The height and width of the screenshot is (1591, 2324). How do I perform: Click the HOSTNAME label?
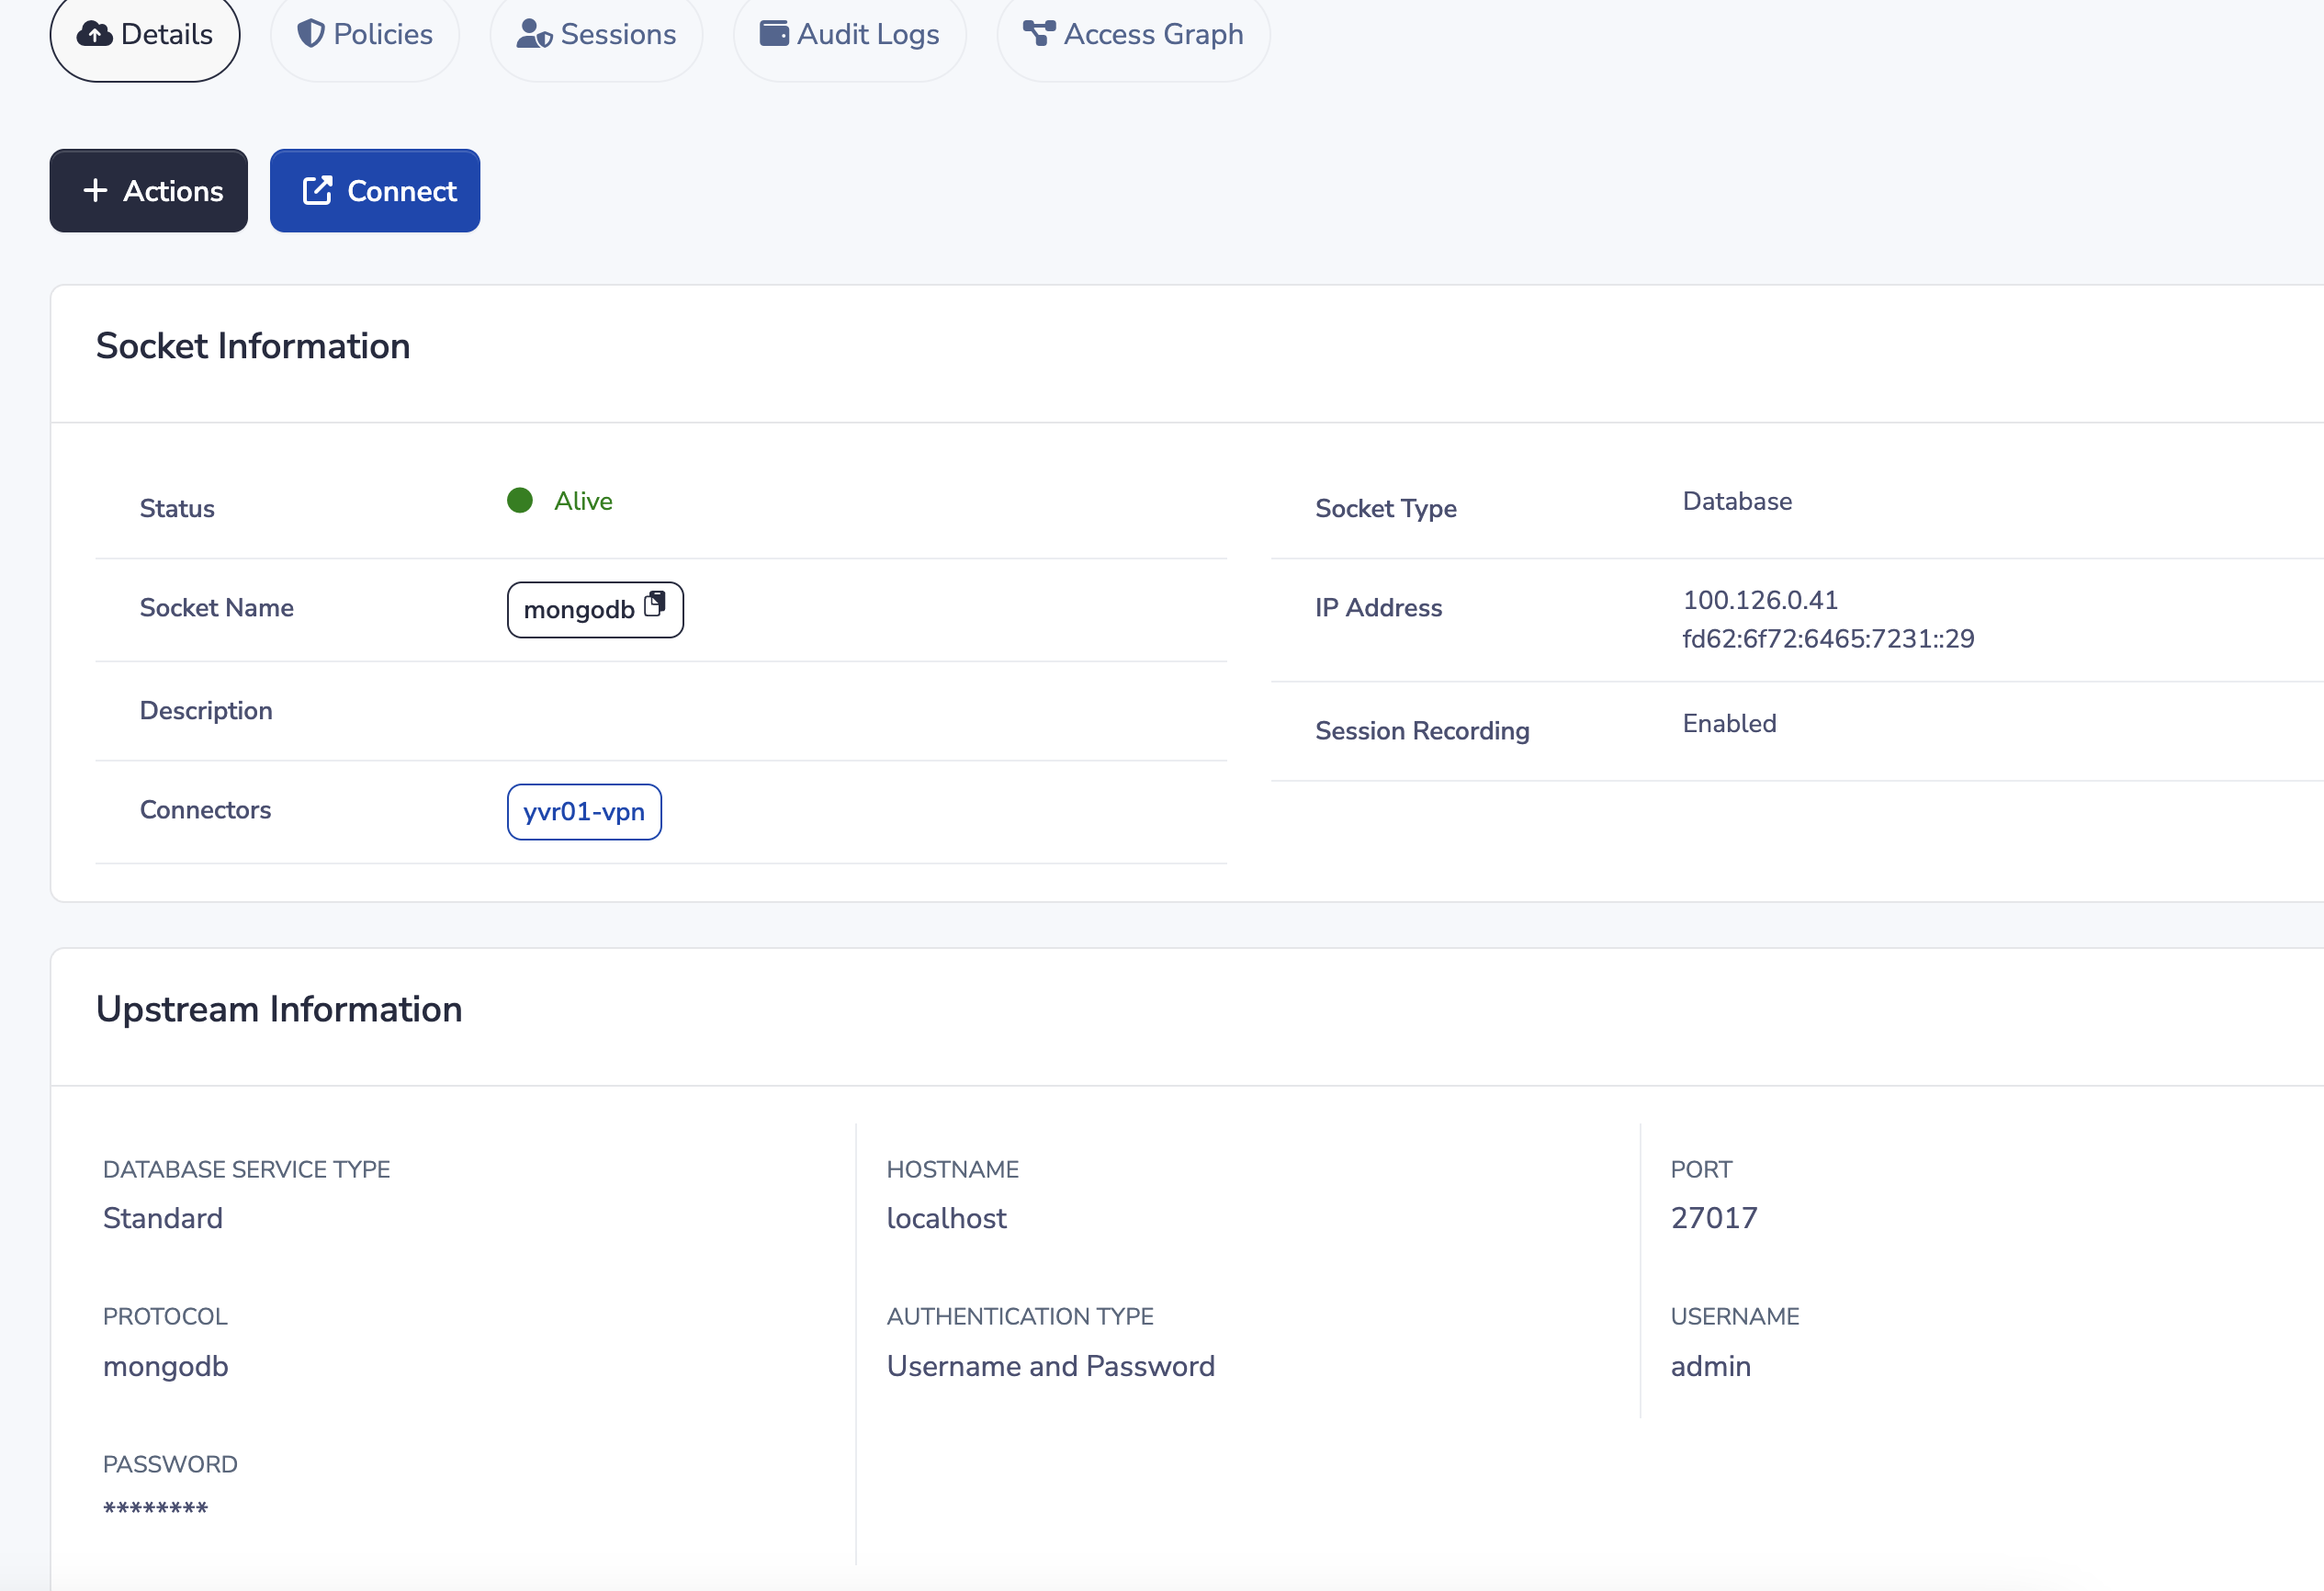953,1169
